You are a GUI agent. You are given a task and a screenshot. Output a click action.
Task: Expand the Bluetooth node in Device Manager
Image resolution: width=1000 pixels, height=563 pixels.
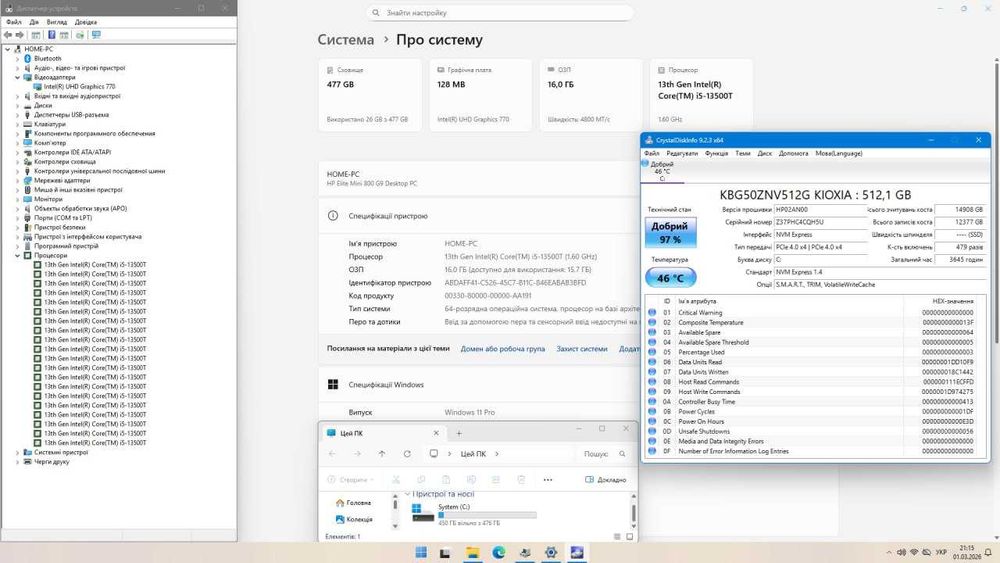[x=17, y=59]
